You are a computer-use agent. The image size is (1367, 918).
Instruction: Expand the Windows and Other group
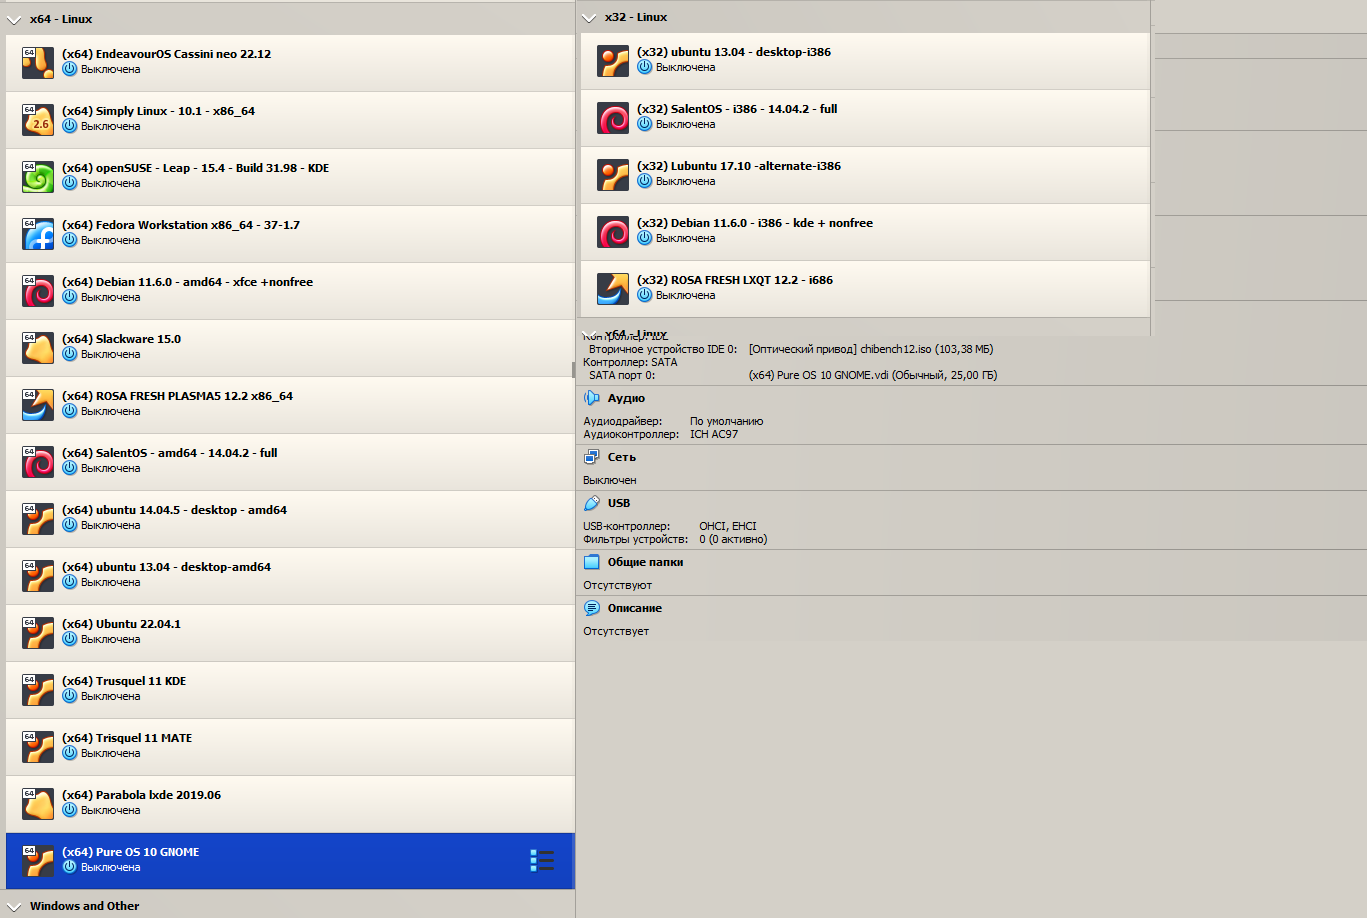pyautogui.click(x=14, y=906)
